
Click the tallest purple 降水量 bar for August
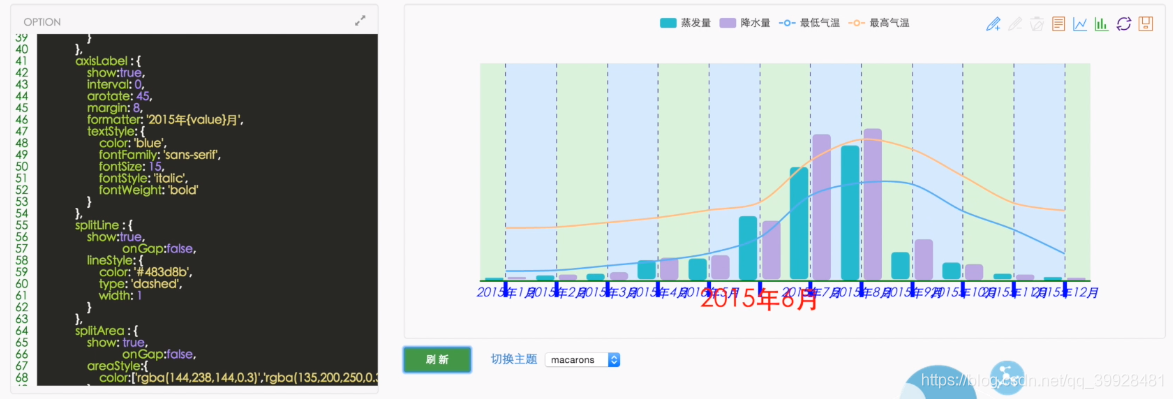872,204
